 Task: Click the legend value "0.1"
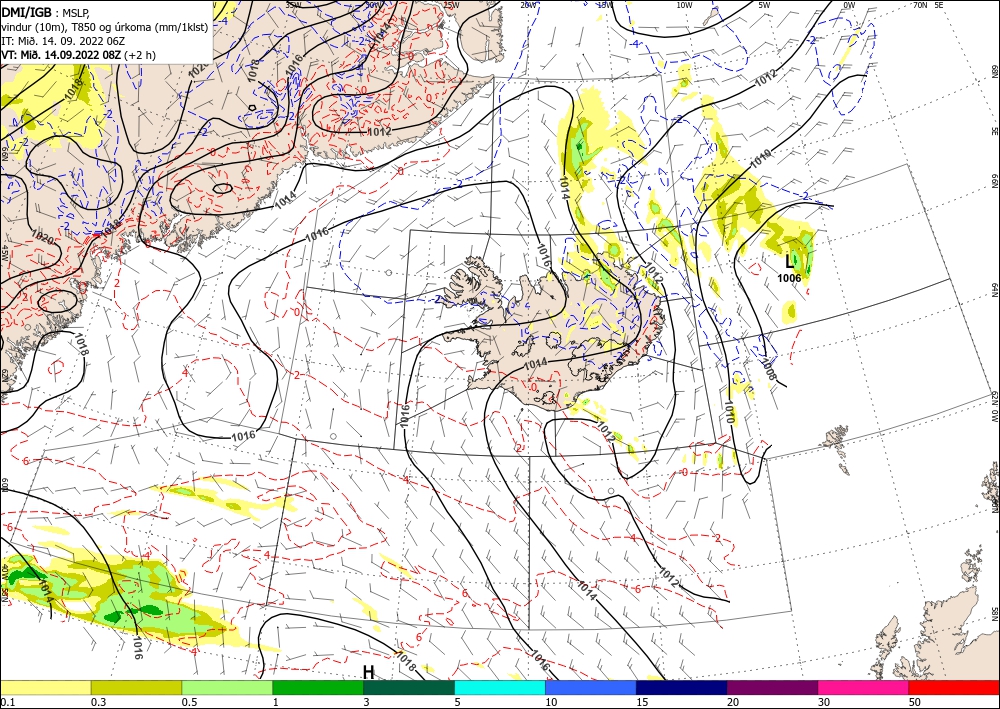coord(6,702)
